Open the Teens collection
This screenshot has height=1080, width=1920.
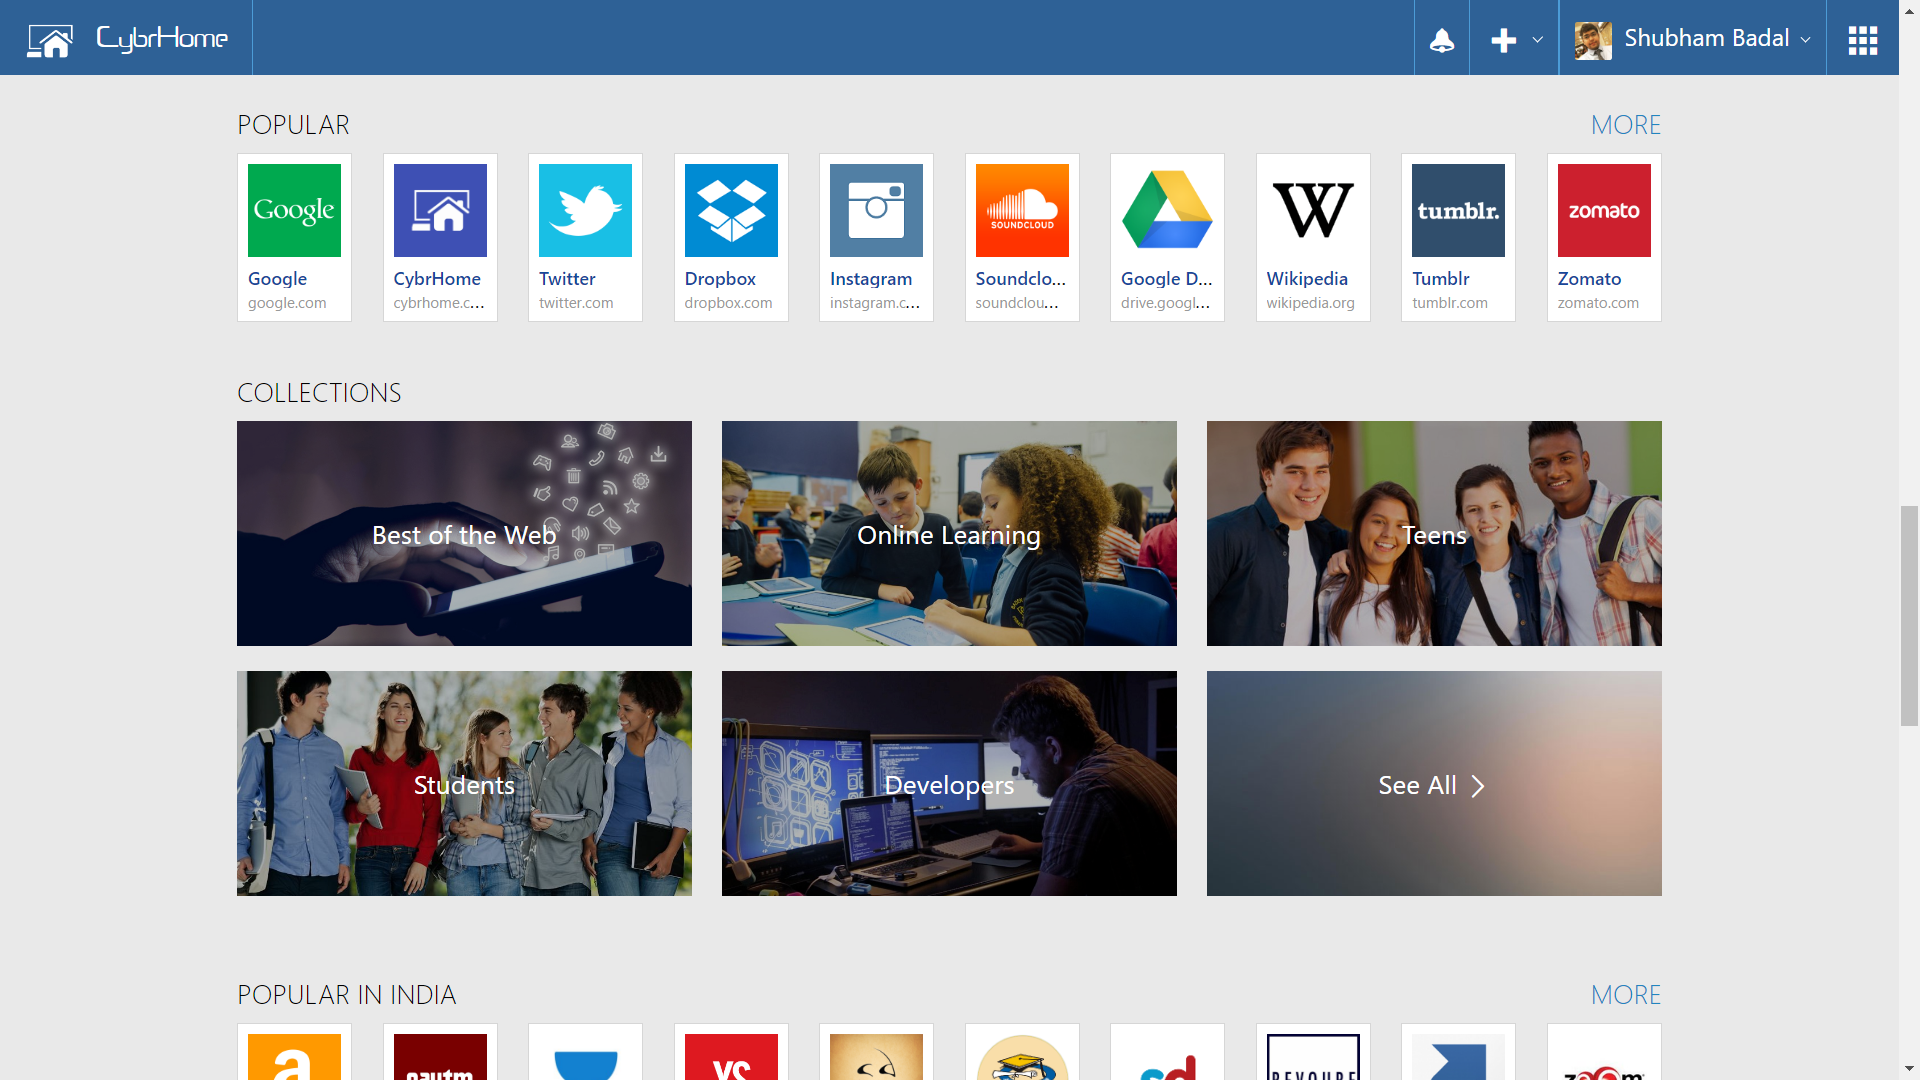(1434, 533)
